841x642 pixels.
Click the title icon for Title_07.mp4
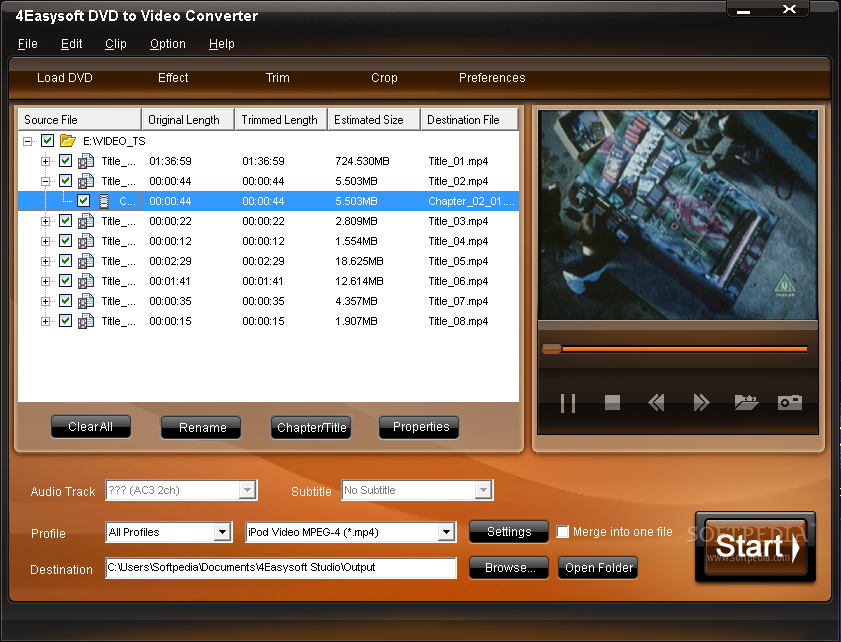tap(86, 301)
